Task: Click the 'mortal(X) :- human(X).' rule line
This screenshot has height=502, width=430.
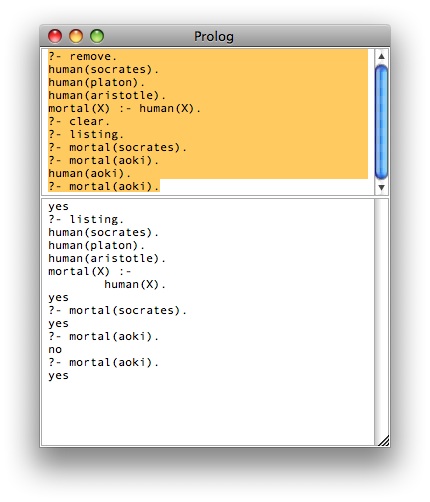Action: (x=124, y=108)
